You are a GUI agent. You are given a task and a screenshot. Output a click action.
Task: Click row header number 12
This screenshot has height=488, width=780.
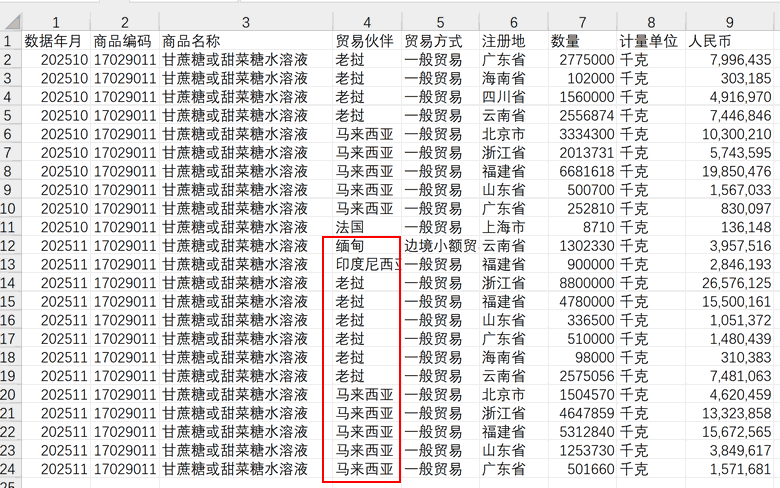point(10,246)
